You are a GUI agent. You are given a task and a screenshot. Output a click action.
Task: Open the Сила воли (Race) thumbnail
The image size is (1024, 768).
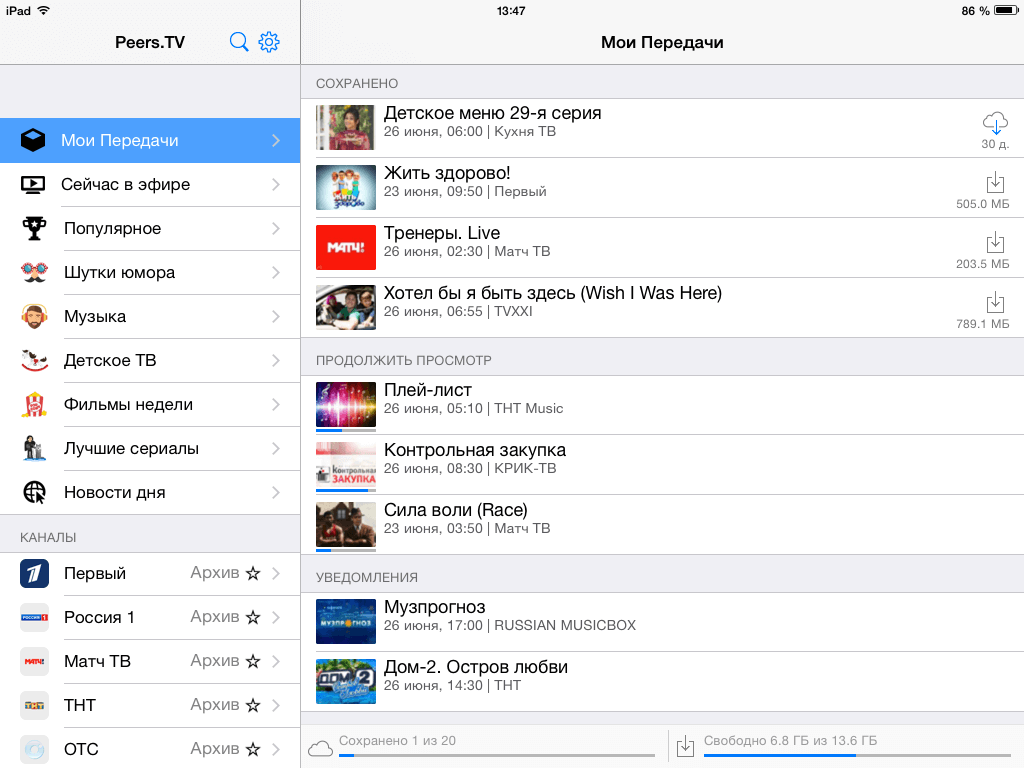pyautogui.click(x=346, y=524)
